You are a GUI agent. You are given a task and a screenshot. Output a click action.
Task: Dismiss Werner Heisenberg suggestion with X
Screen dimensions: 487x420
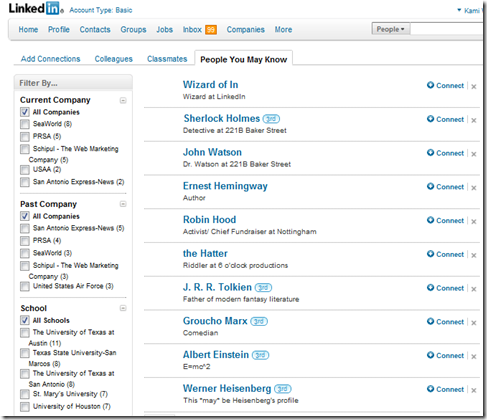[474, 390]
